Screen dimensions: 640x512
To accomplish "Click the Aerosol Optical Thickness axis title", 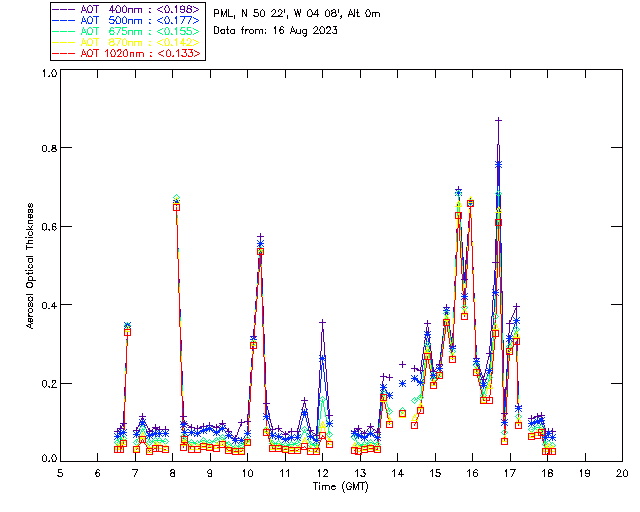I will [30, 266].
